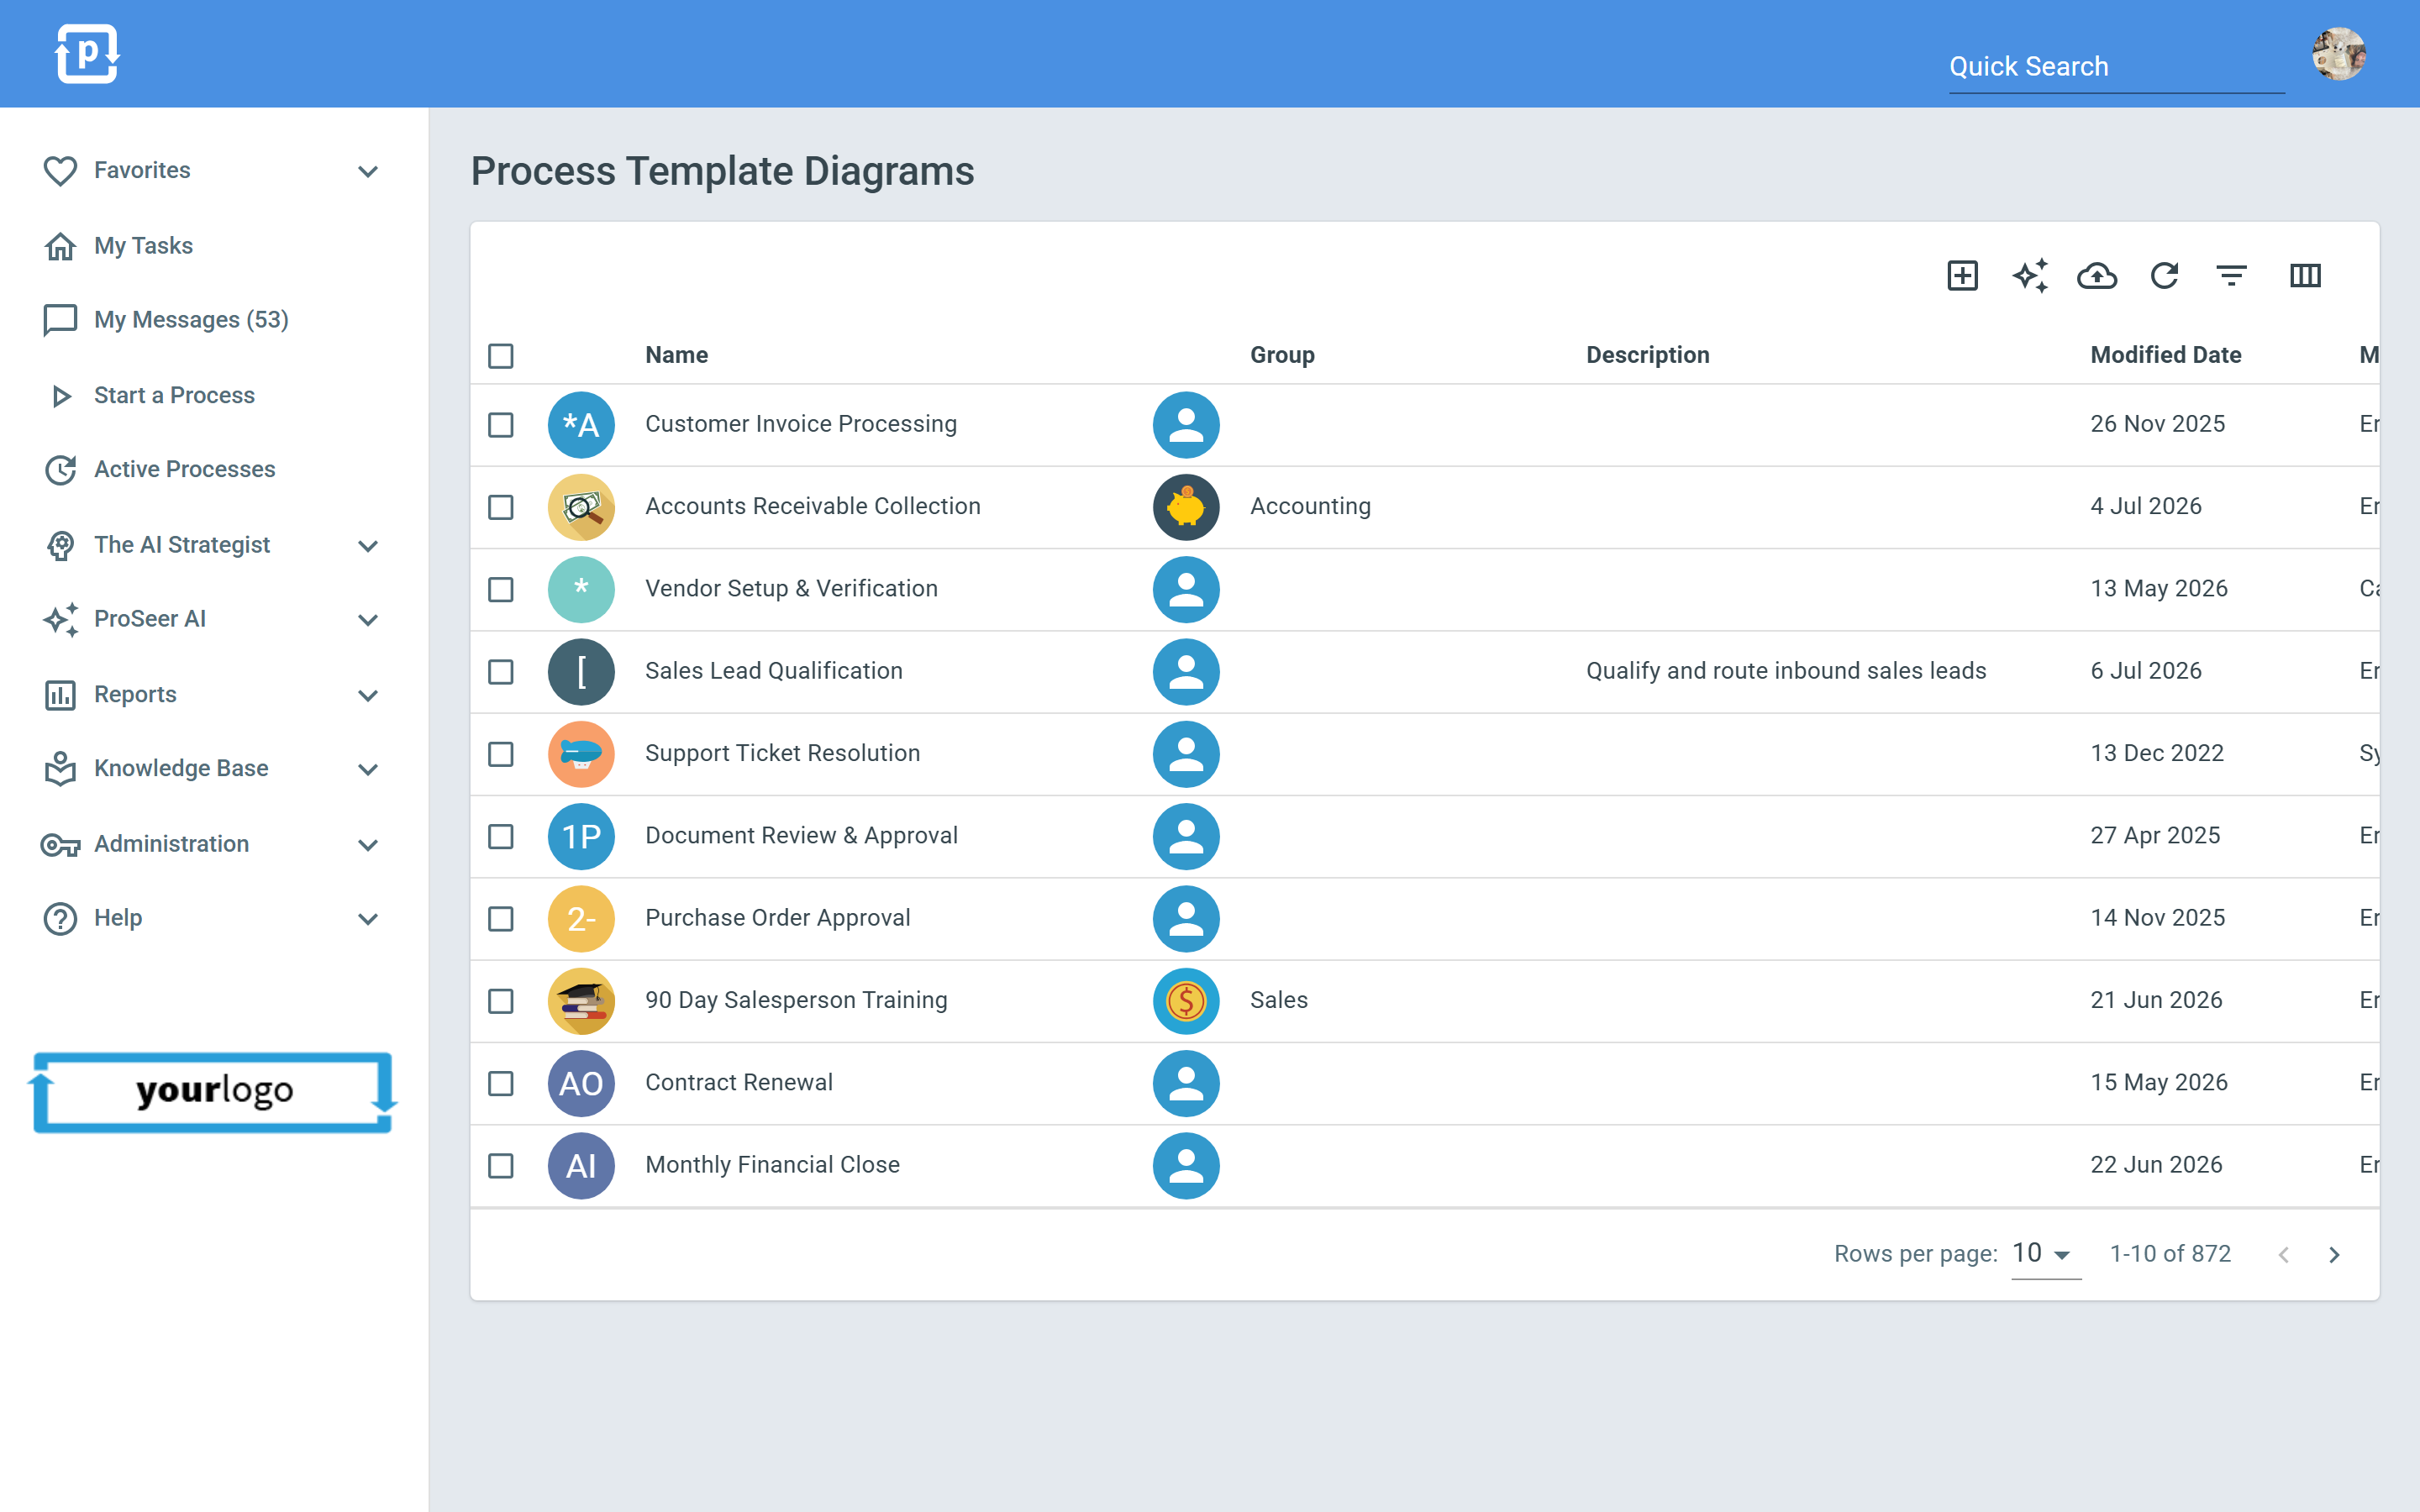Open the Monthly Financial Close template

coord(772,1165)
